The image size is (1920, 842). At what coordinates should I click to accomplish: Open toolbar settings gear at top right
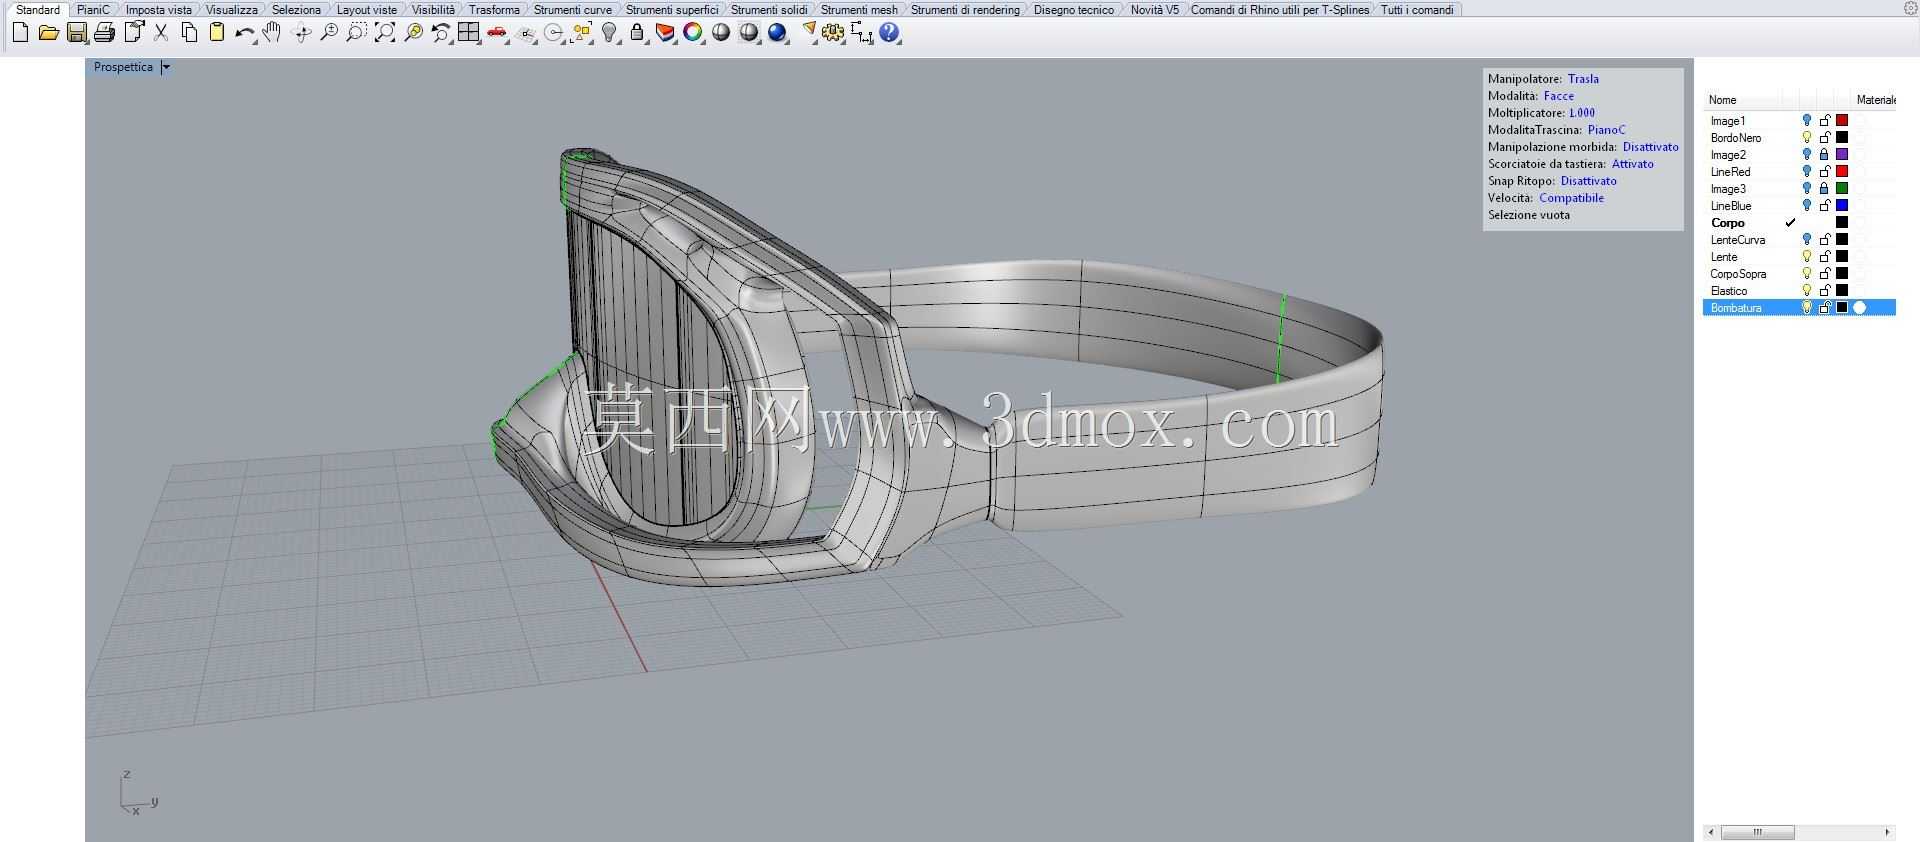(1910, 8)
